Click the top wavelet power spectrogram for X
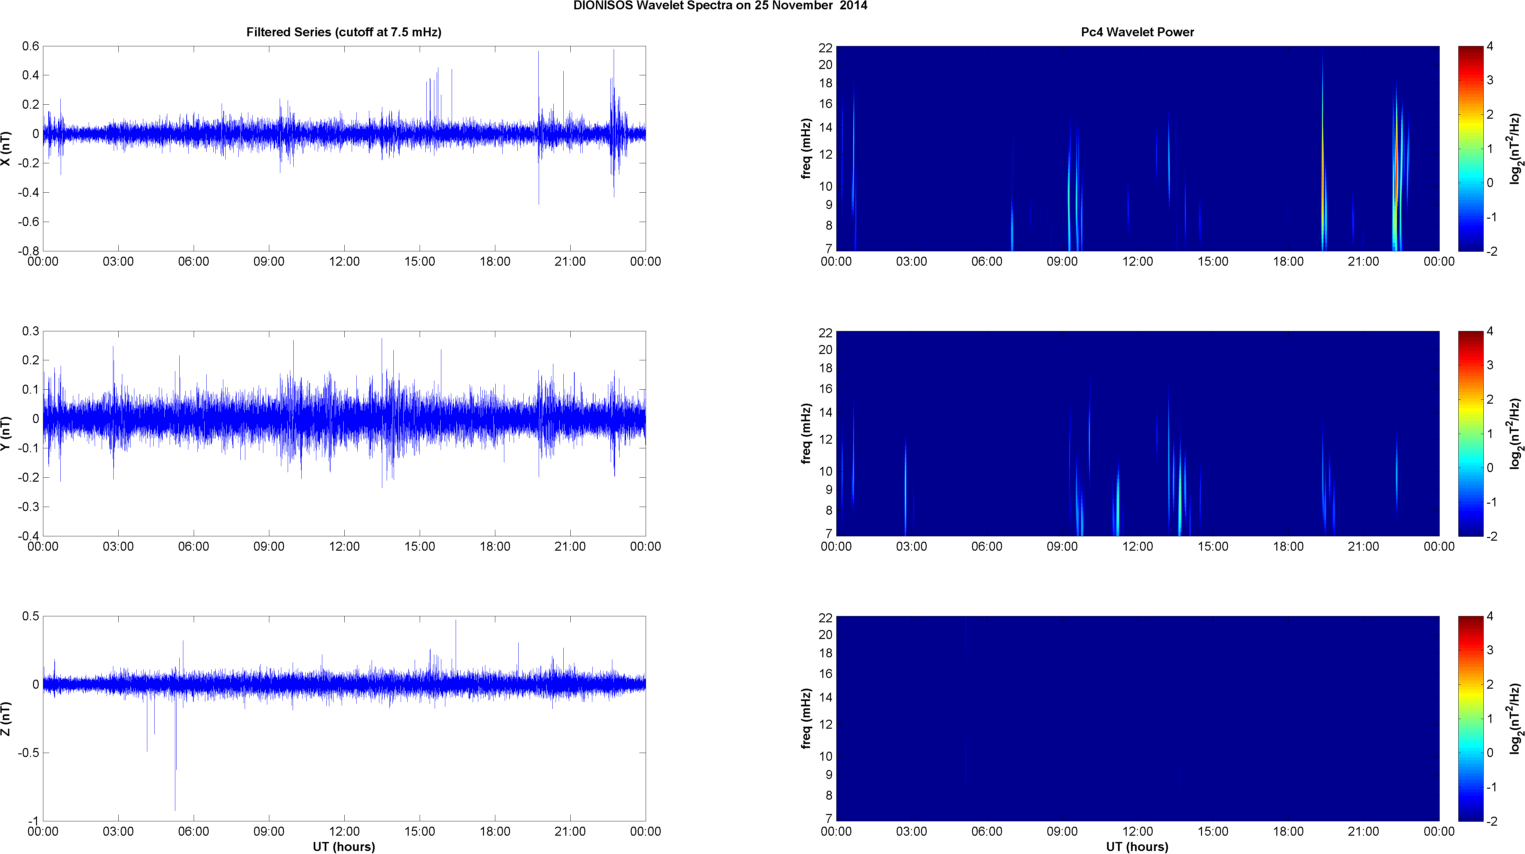This screenshot has height=854, width=1525. point(1137,148)
